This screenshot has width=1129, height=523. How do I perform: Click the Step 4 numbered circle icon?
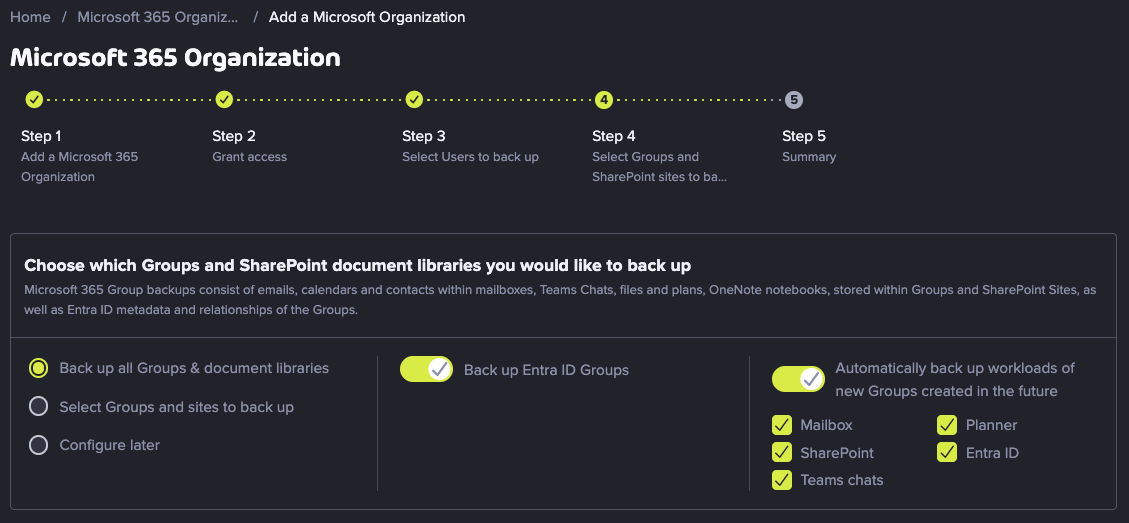(x=604, y=99)
